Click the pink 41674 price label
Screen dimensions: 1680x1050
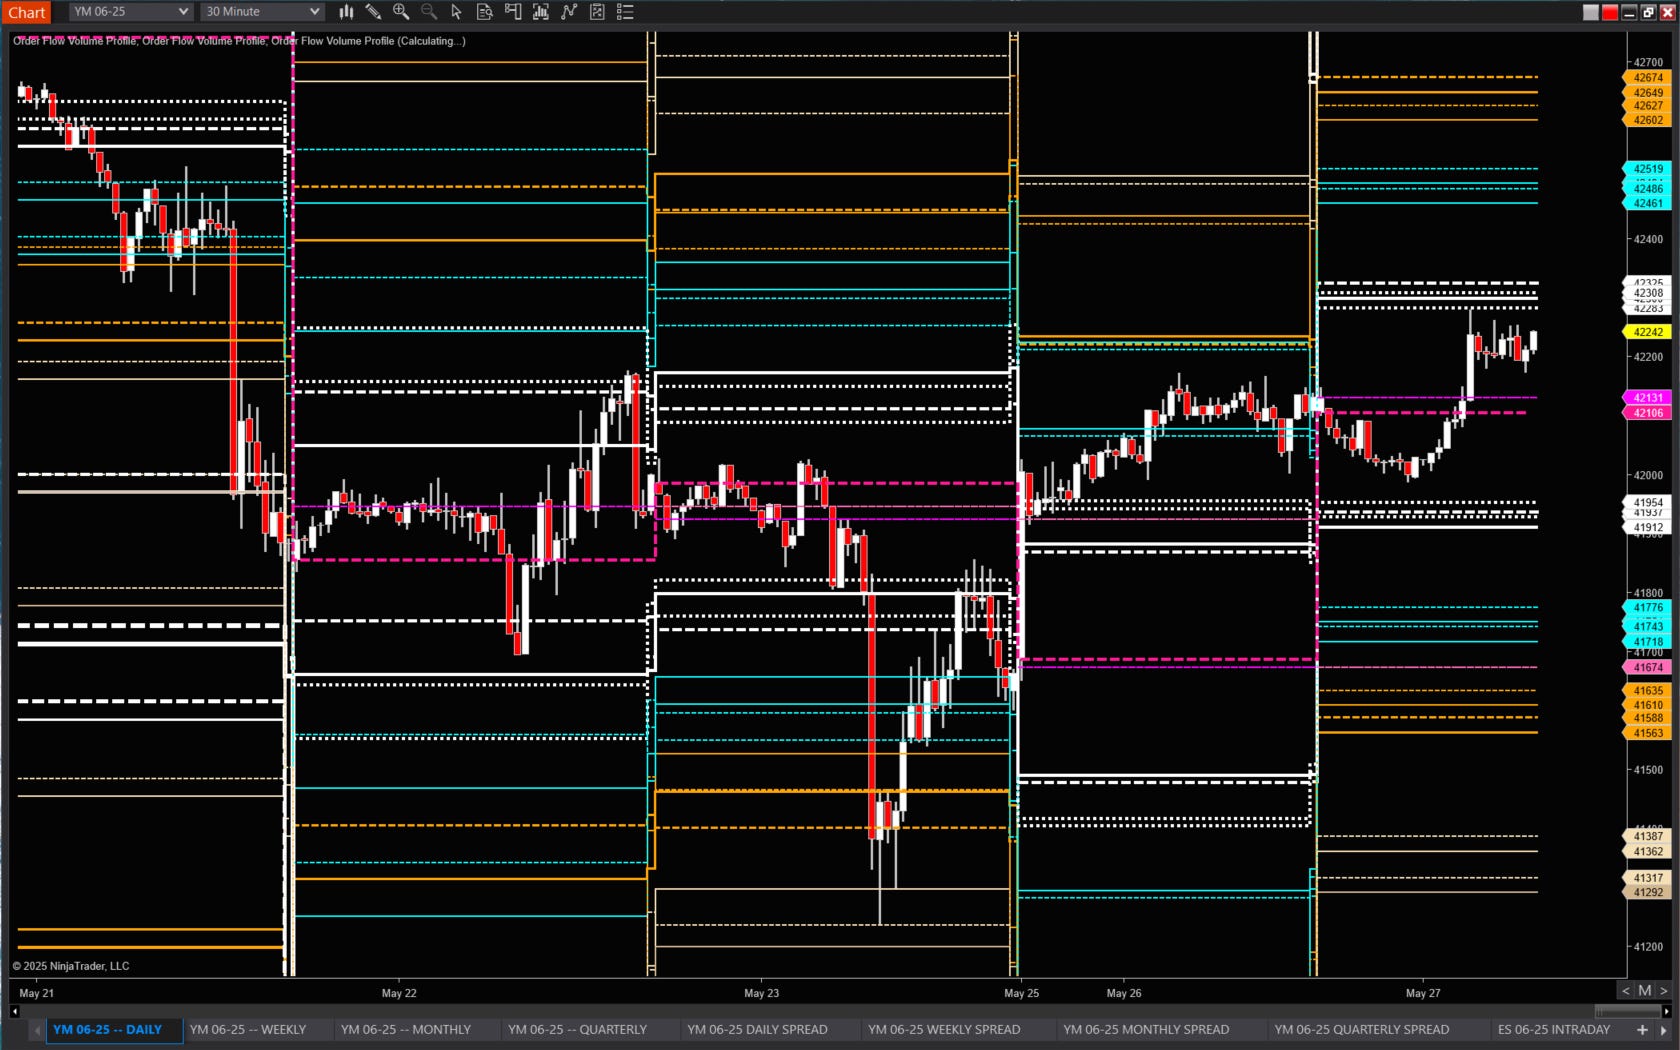pos(1647,668)
